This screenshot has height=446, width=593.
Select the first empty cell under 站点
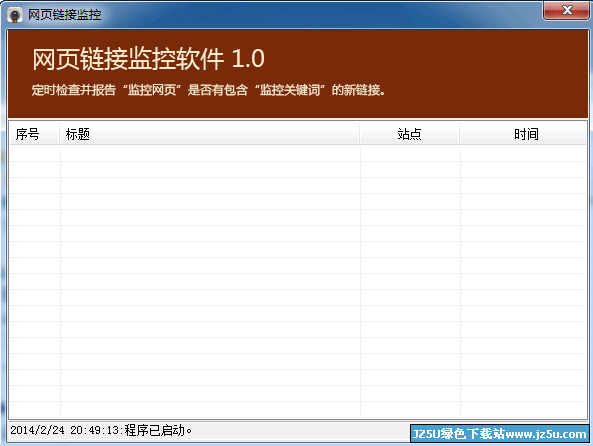point(410,153)
